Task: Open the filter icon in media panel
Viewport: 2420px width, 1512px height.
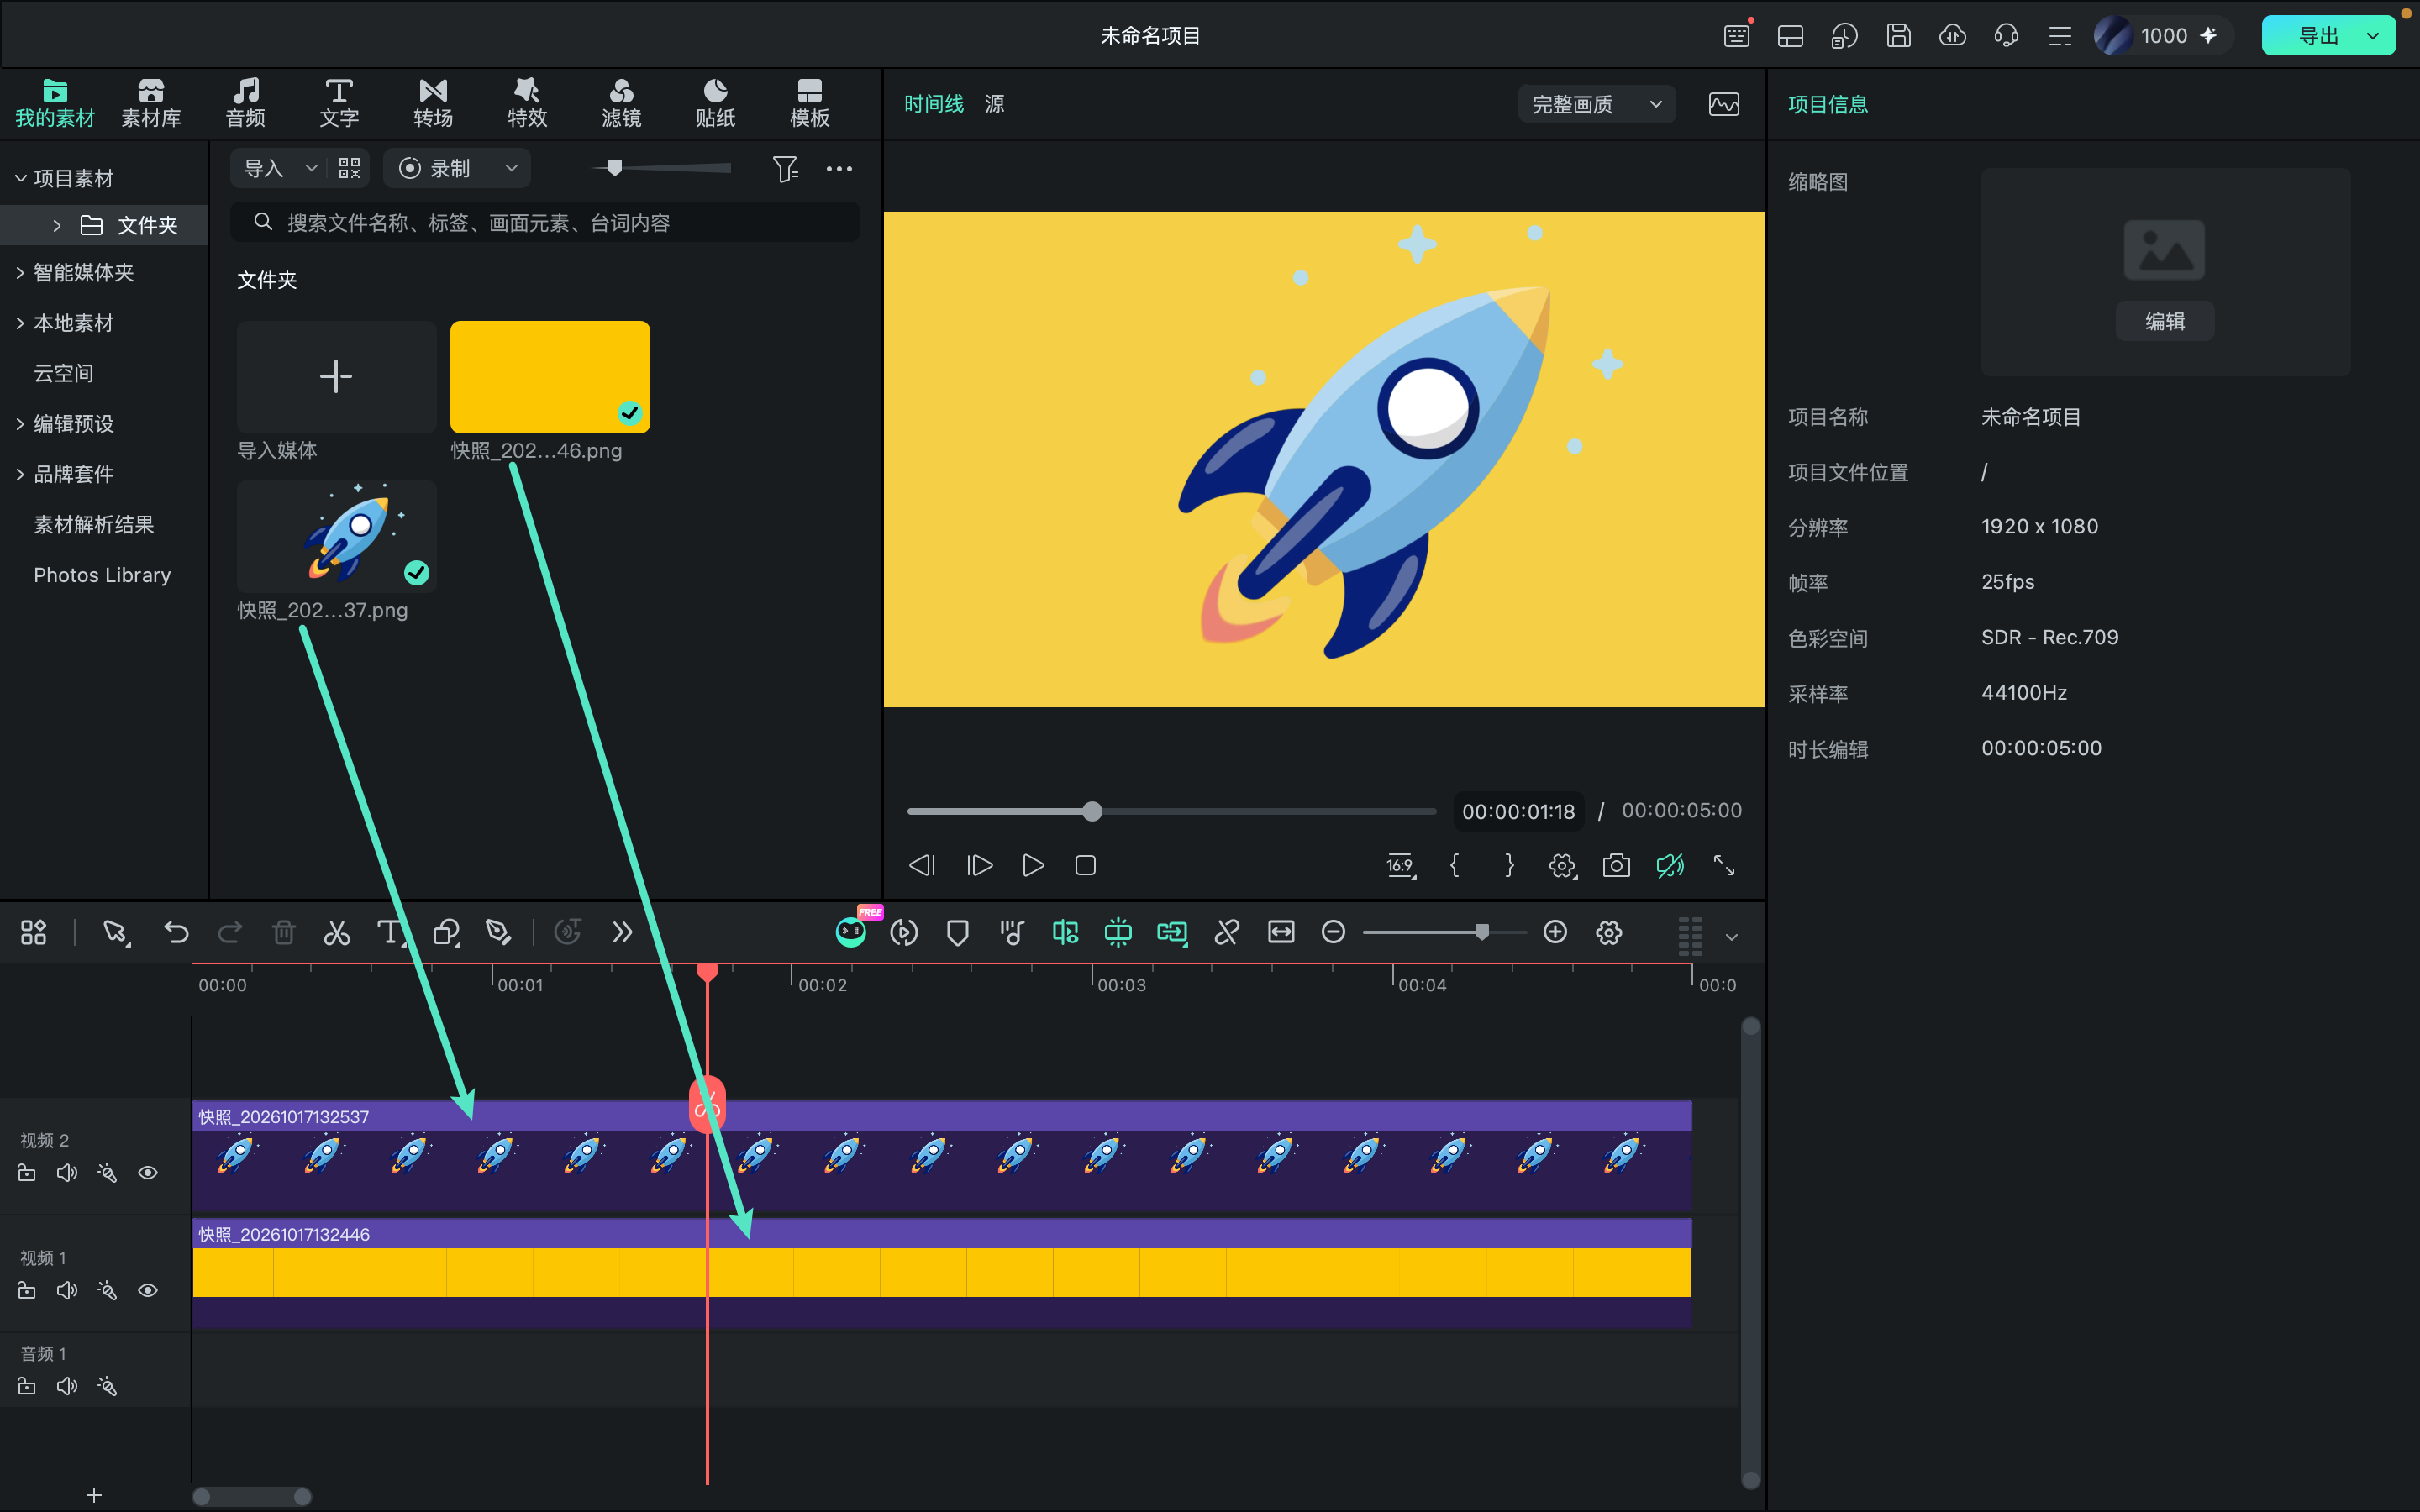Action: [x=785, y=169]
